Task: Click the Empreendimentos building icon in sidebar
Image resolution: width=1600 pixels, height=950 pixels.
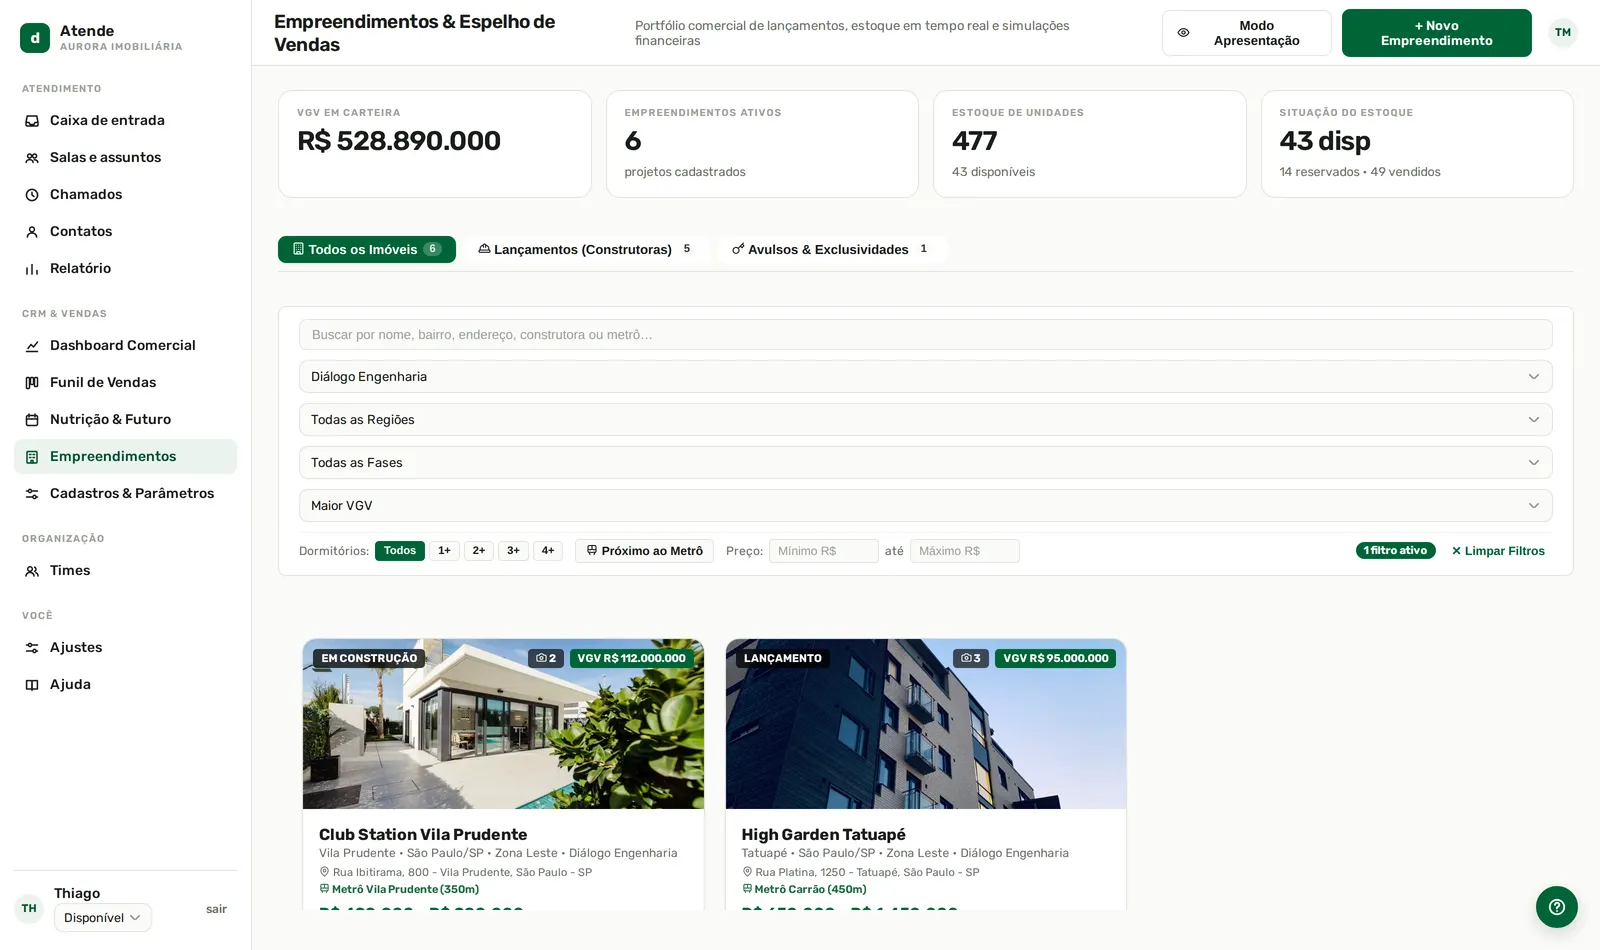Action: [x=32, y=457]
